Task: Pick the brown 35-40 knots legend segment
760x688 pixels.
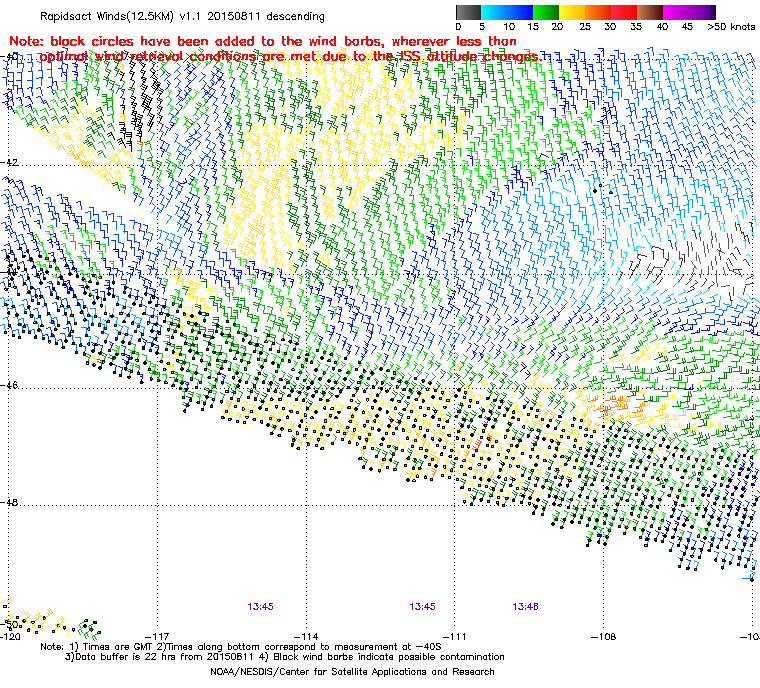Action: 650,12
